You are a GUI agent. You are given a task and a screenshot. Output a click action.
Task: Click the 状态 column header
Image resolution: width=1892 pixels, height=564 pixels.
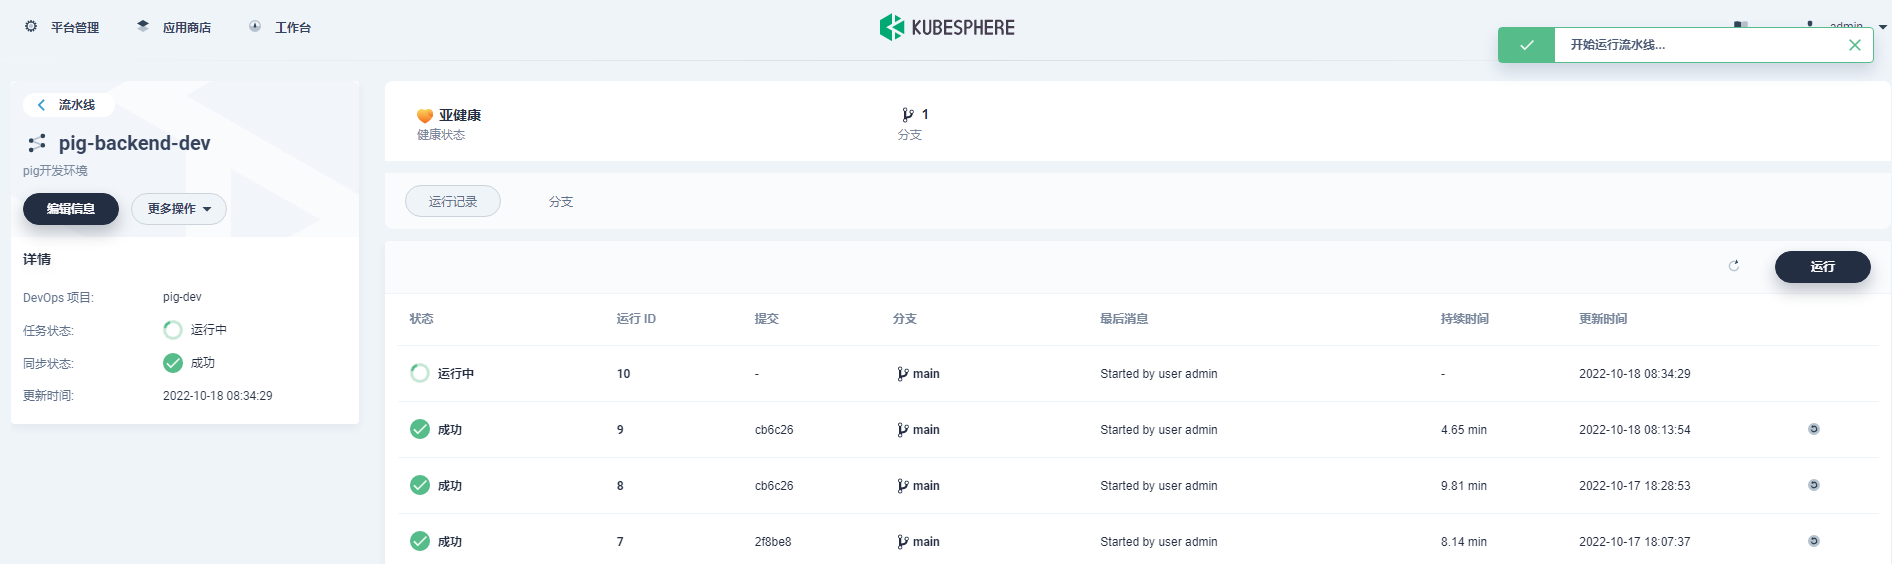(x=421, y=319)
